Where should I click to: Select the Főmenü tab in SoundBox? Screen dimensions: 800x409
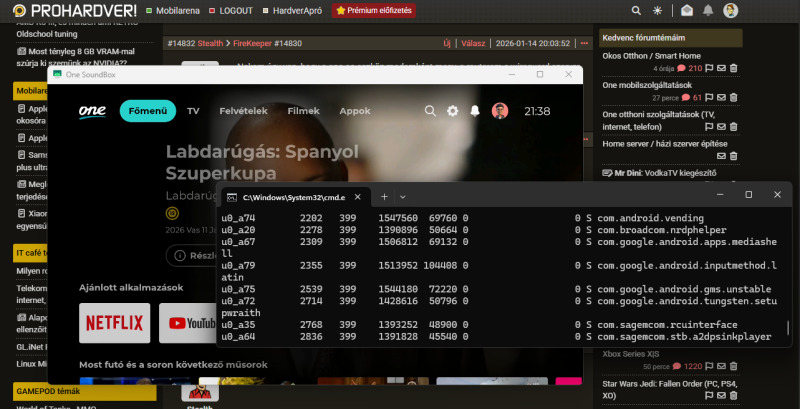click(148, 111)
